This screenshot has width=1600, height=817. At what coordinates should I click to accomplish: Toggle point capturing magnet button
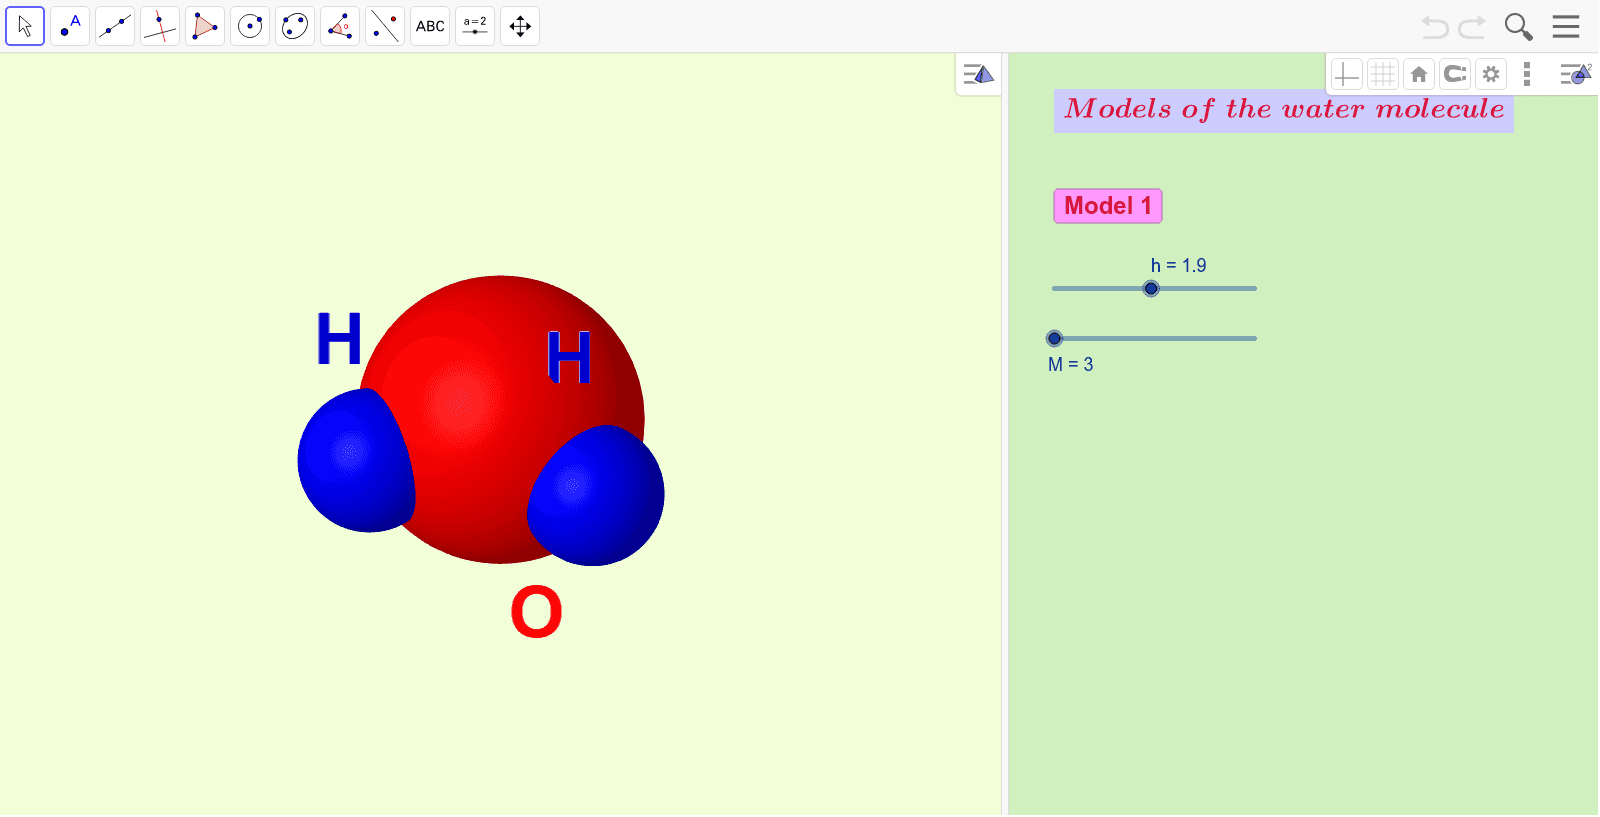click(1455, 74)
